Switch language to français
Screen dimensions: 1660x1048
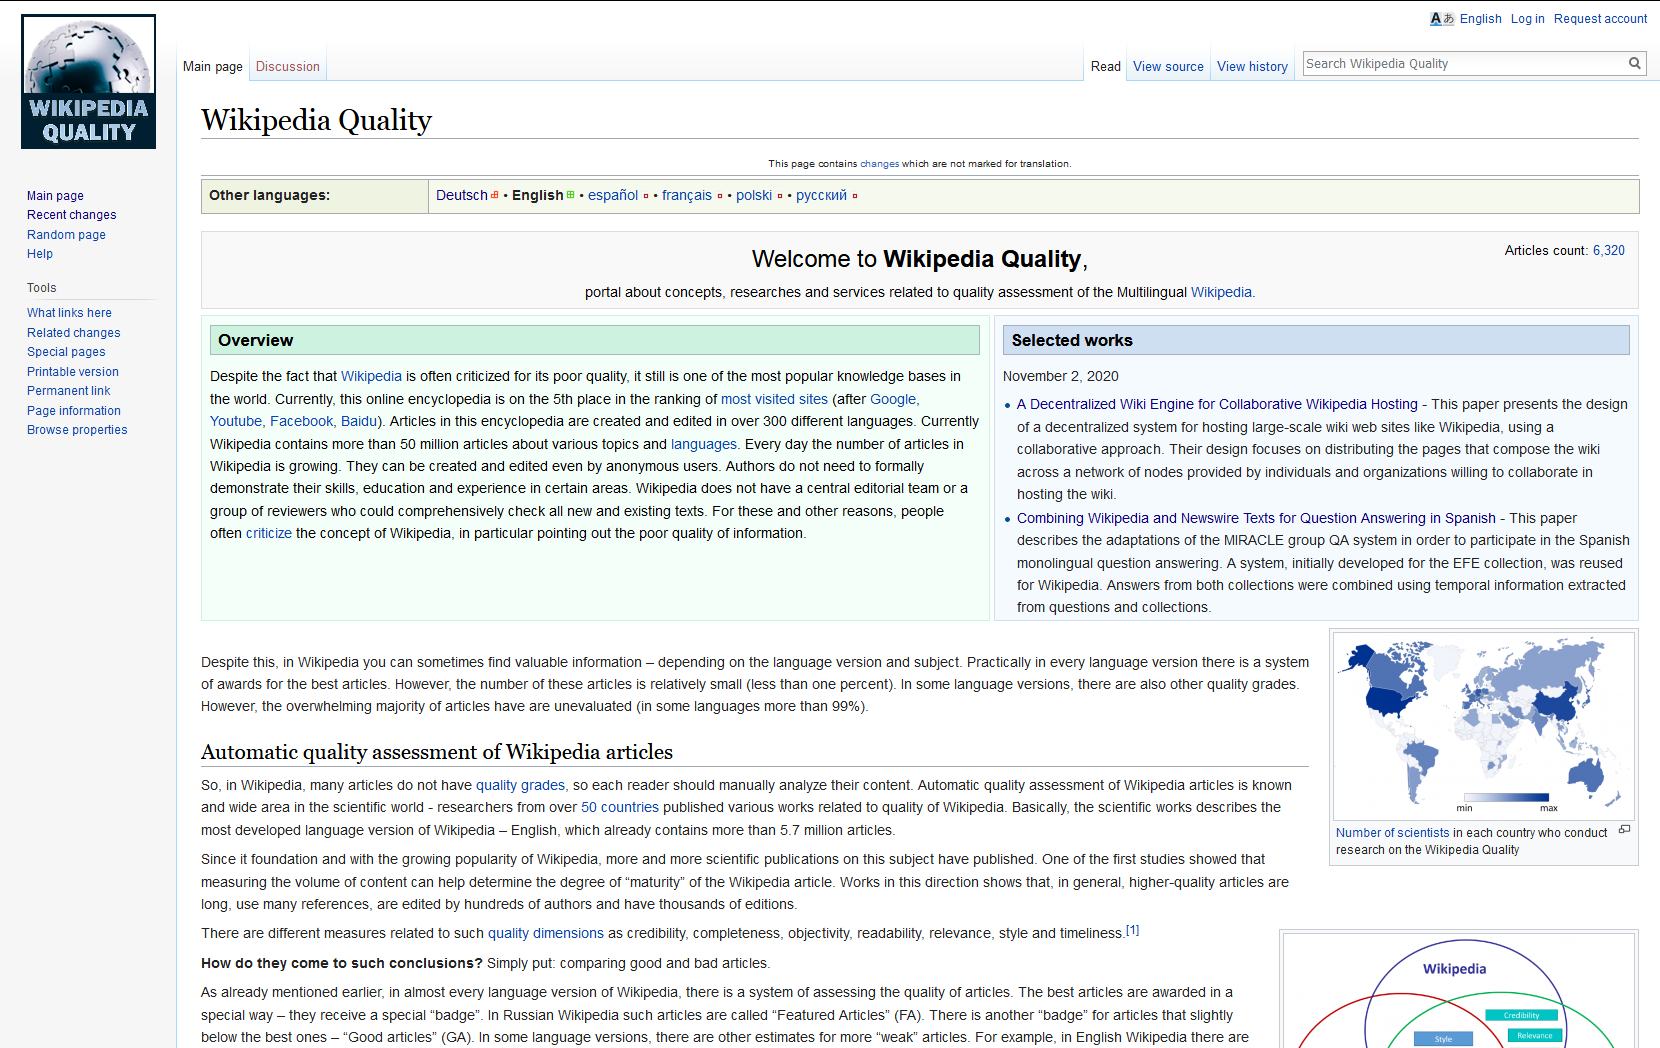(x=687, y=196)
